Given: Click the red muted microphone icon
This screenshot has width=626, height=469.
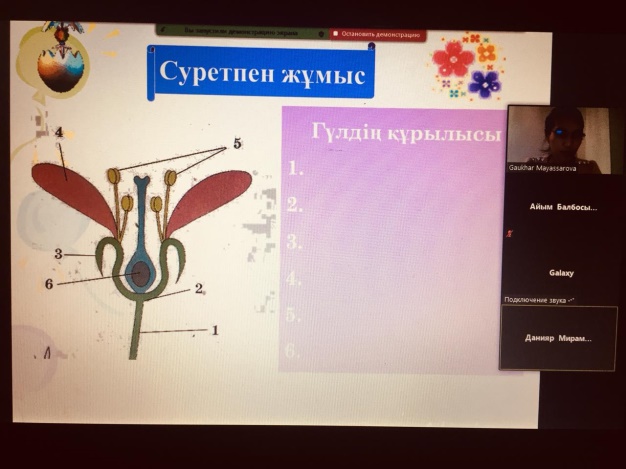Looking at the screenshot, I should coord(509,234).
